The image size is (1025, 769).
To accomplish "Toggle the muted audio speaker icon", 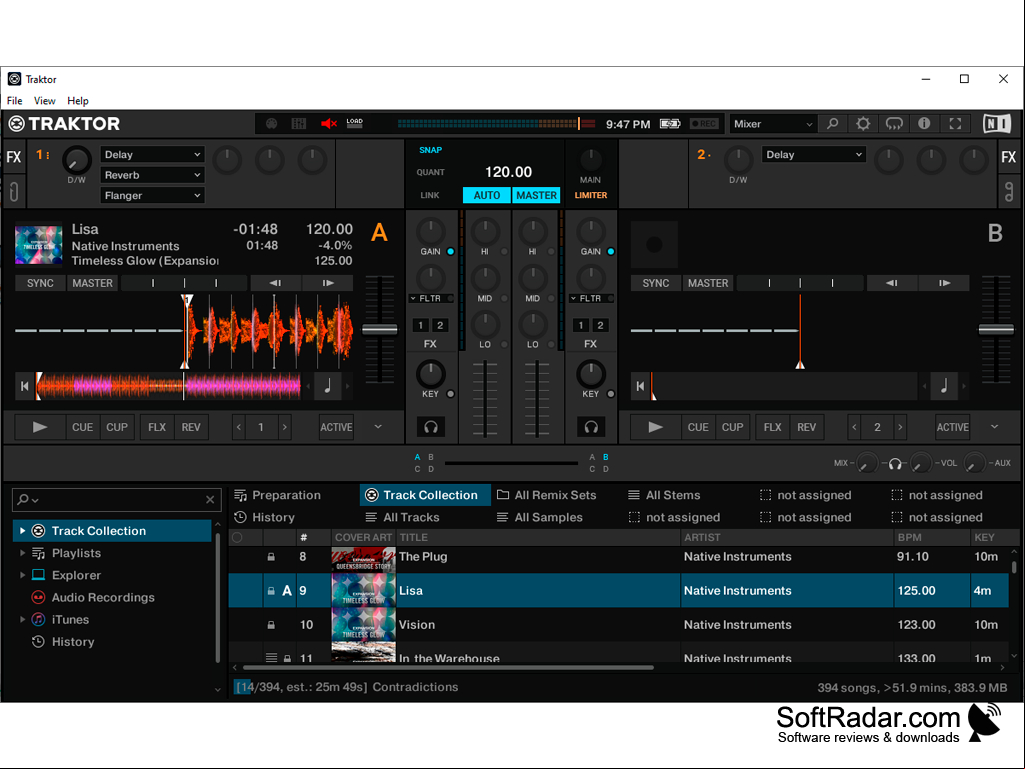I will click(328, 124).
